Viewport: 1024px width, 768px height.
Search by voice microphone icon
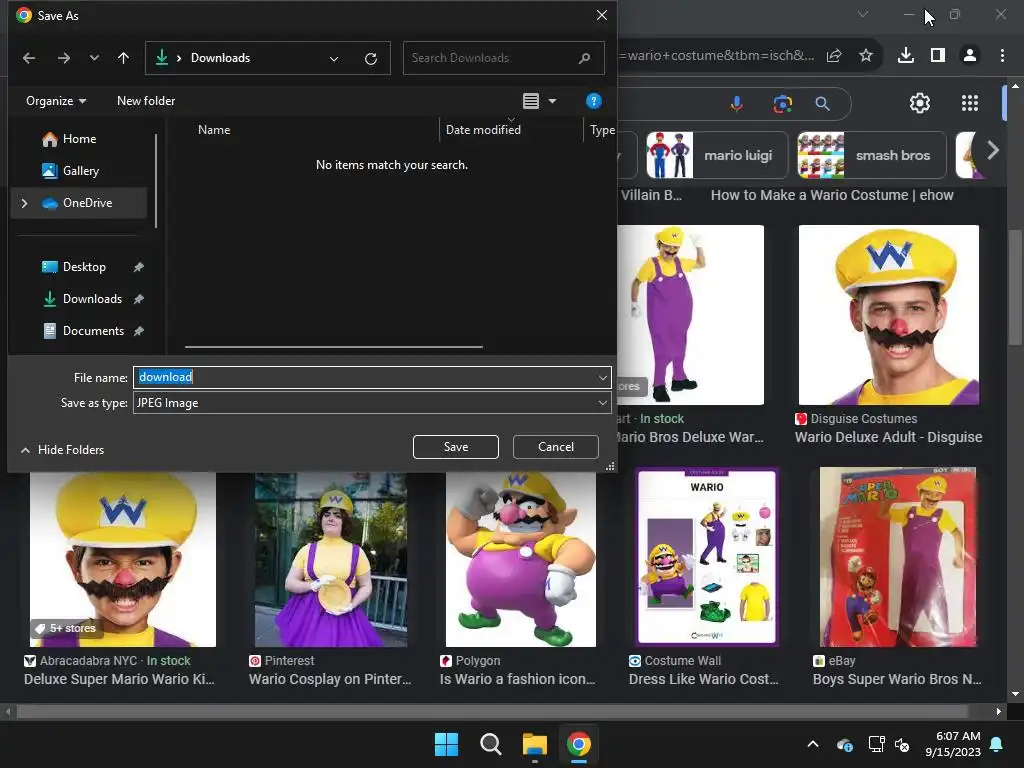tap(737, 103)
